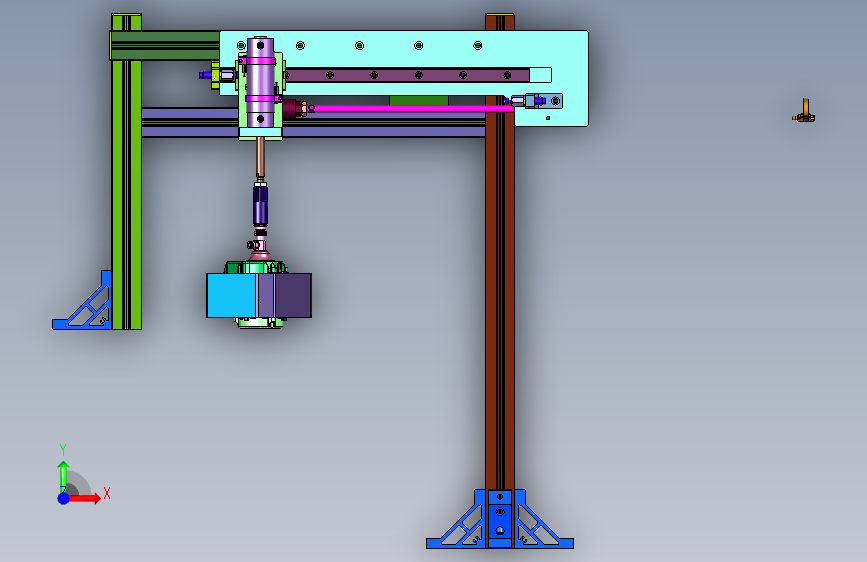This screenshot has height=562, width=867.
Task: Select the blue base bracket under brown column
Action: point(500,519)
